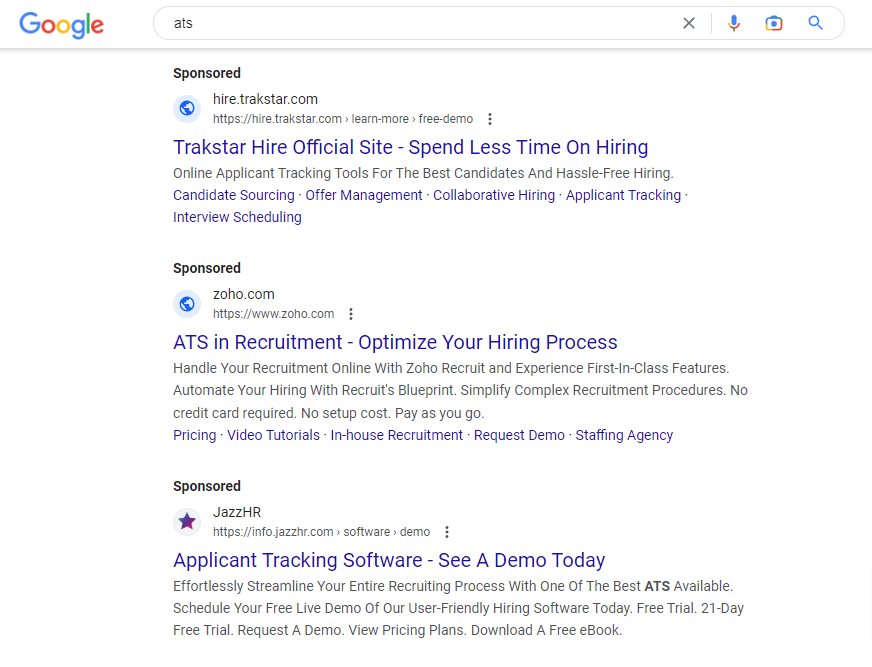Open Trakstar Hire Official Site headline
Viewport: 872px width, 667px height.
point(410,147)
